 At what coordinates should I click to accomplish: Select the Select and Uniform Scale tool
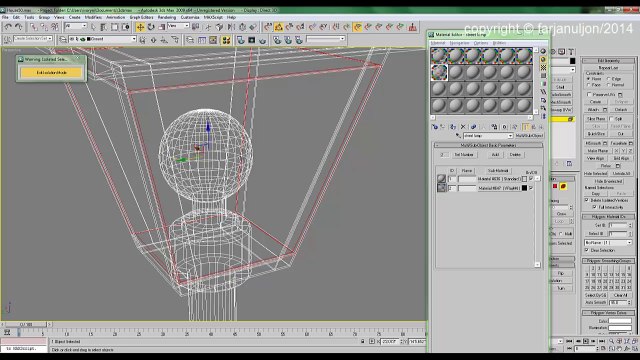pos(162,27)
